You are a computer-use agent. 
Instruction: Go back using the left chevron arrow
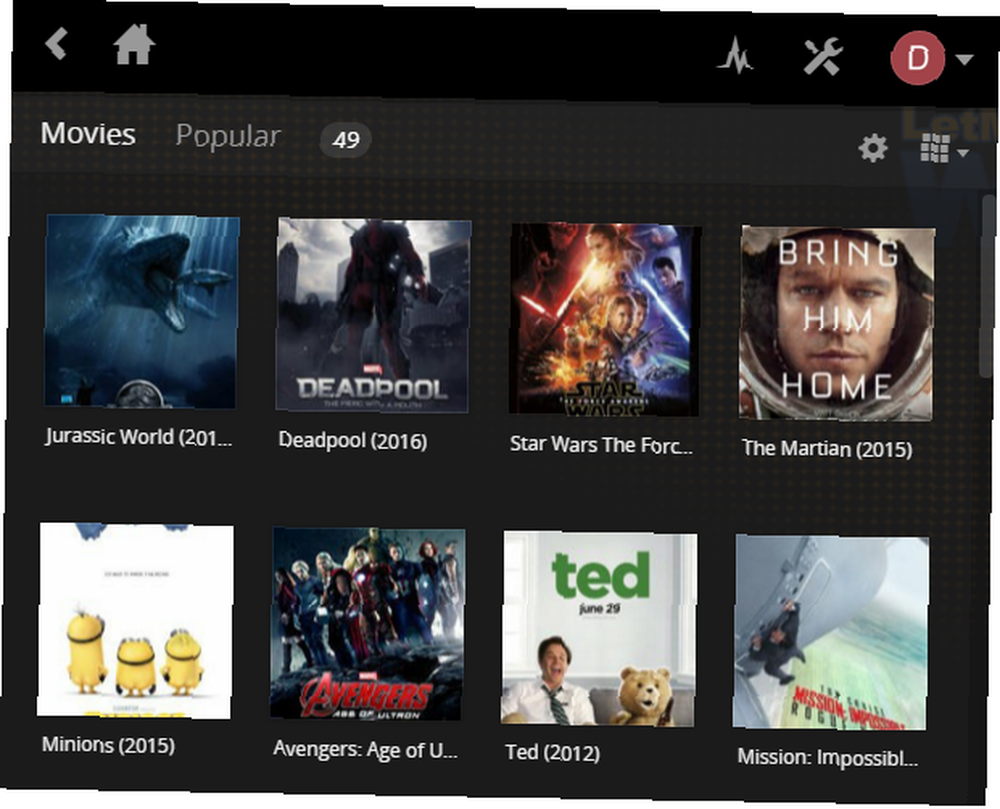point(56,43)
